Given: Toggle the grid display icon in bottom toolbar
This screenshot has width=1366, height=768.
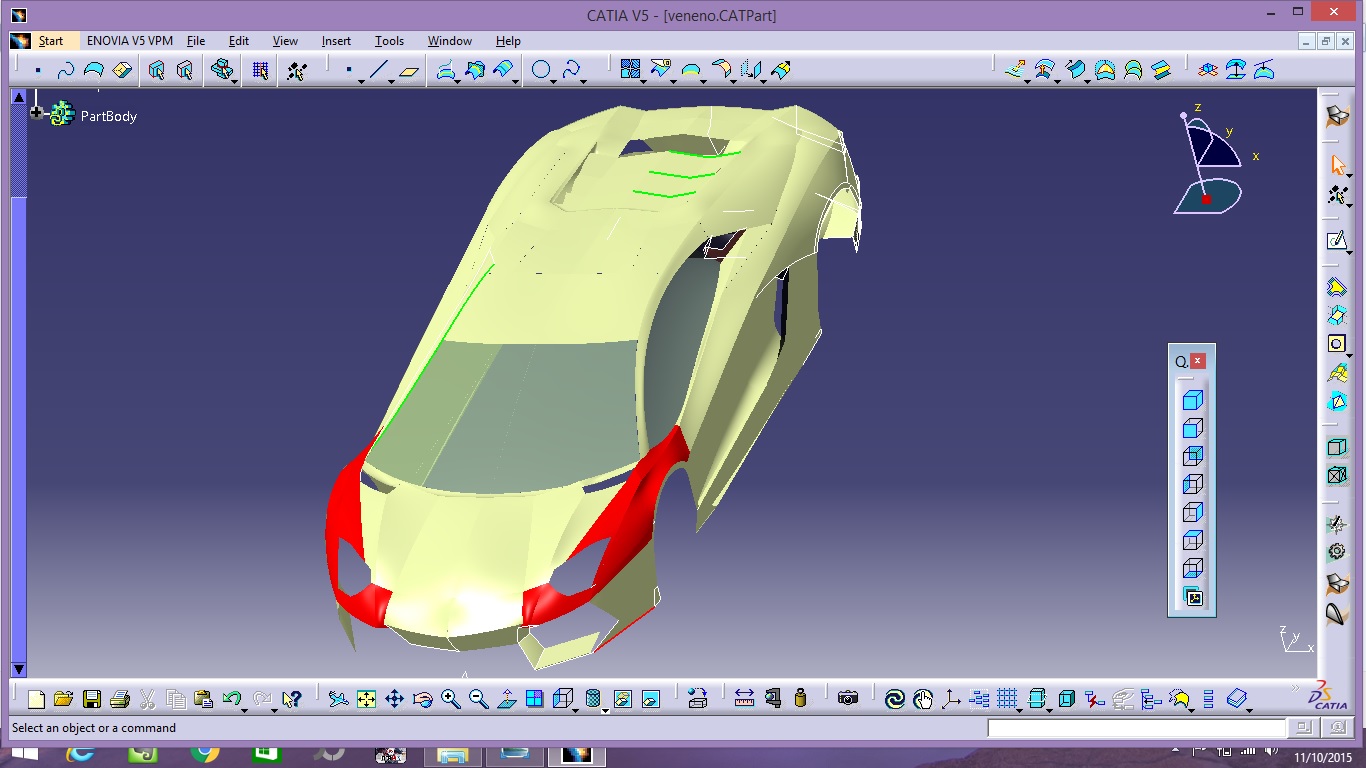Looking at the screenshot, I should (1007, 699).
